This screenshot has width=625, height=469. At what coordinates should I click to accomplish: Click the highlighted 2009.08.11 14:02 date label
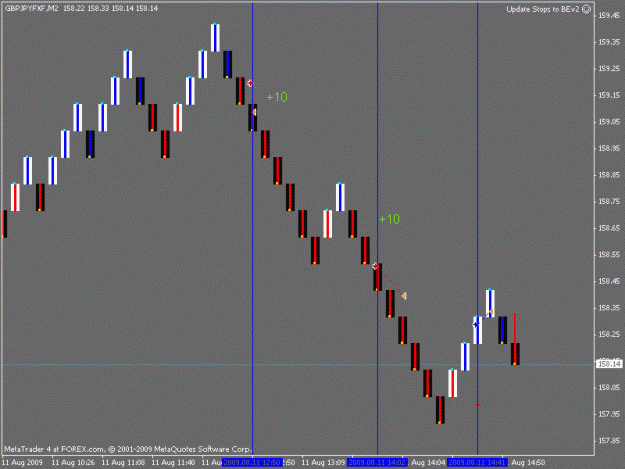pyautogui.click(x=377, y=462)
